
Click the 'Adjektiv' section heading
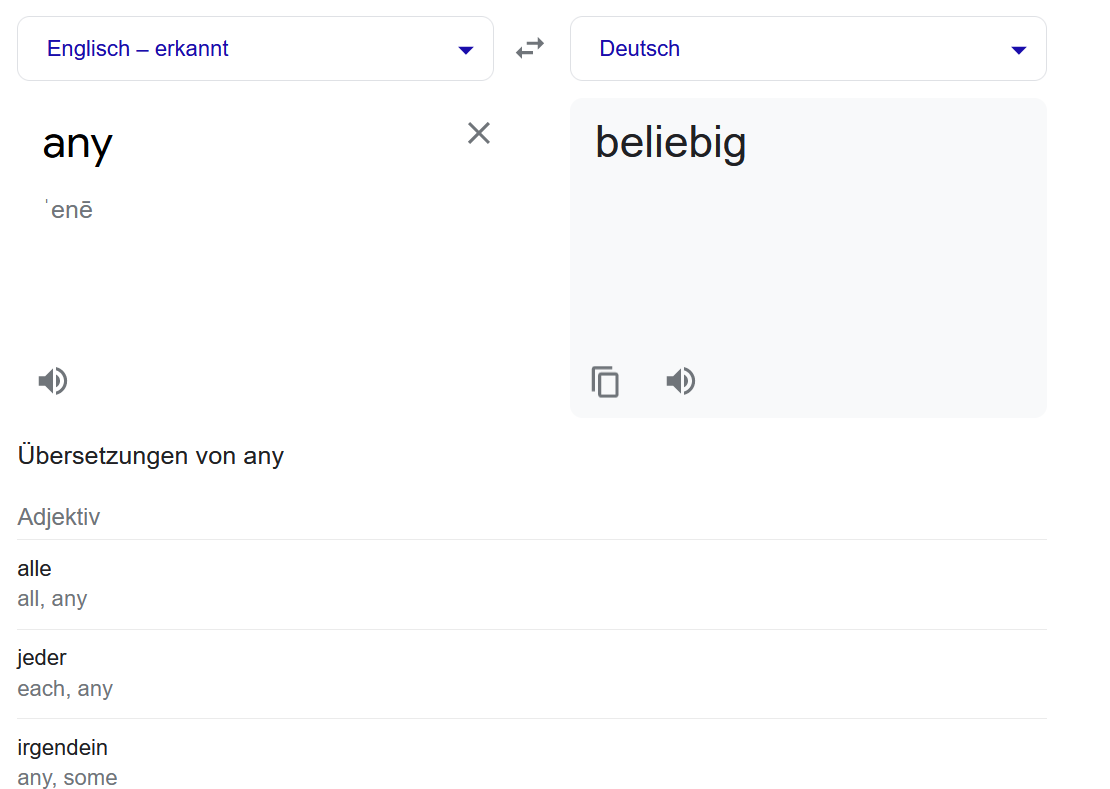click(x=59, y=517)
